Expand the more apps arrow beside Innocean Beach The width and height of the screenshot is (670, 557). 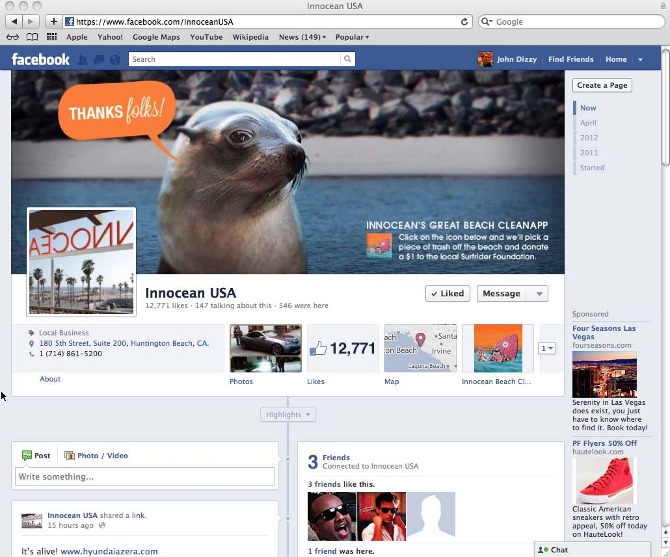coord(547,349)
